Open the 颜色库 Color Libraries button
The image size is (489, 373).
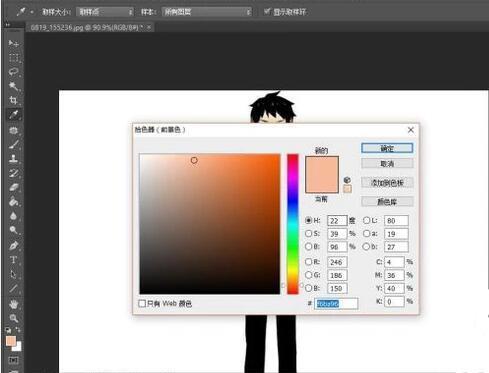[x=387, y=201]
